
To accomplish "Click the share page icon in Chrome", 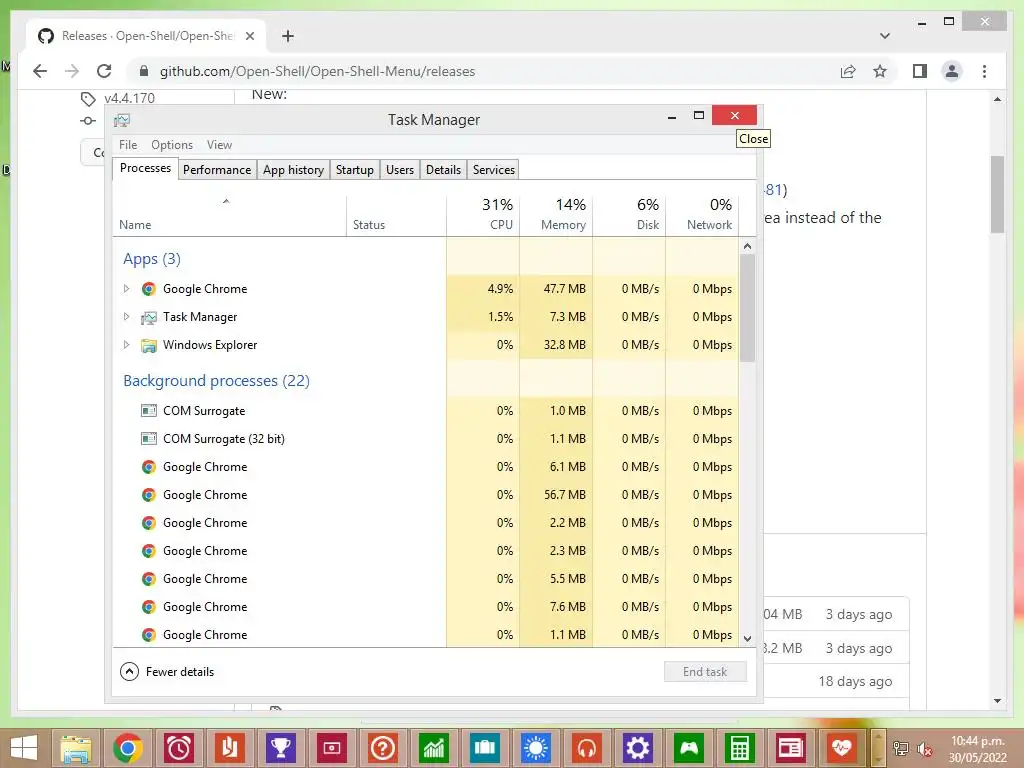I will coord(848,71).
